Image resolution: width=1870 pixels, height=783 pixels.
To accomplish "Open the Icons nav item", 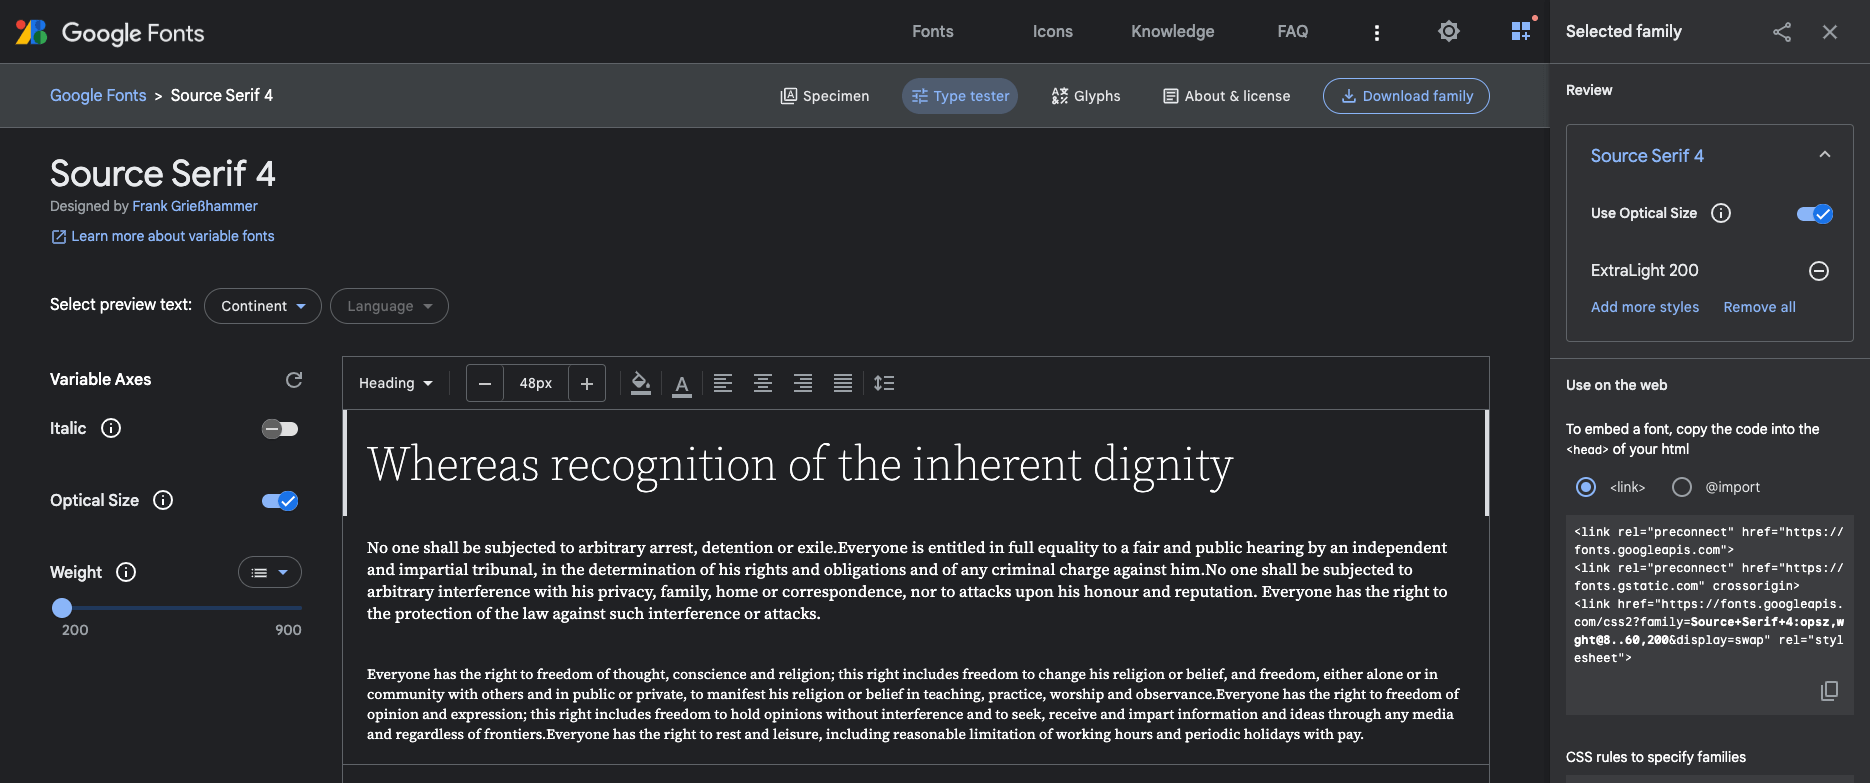I will coord(1053,32).
